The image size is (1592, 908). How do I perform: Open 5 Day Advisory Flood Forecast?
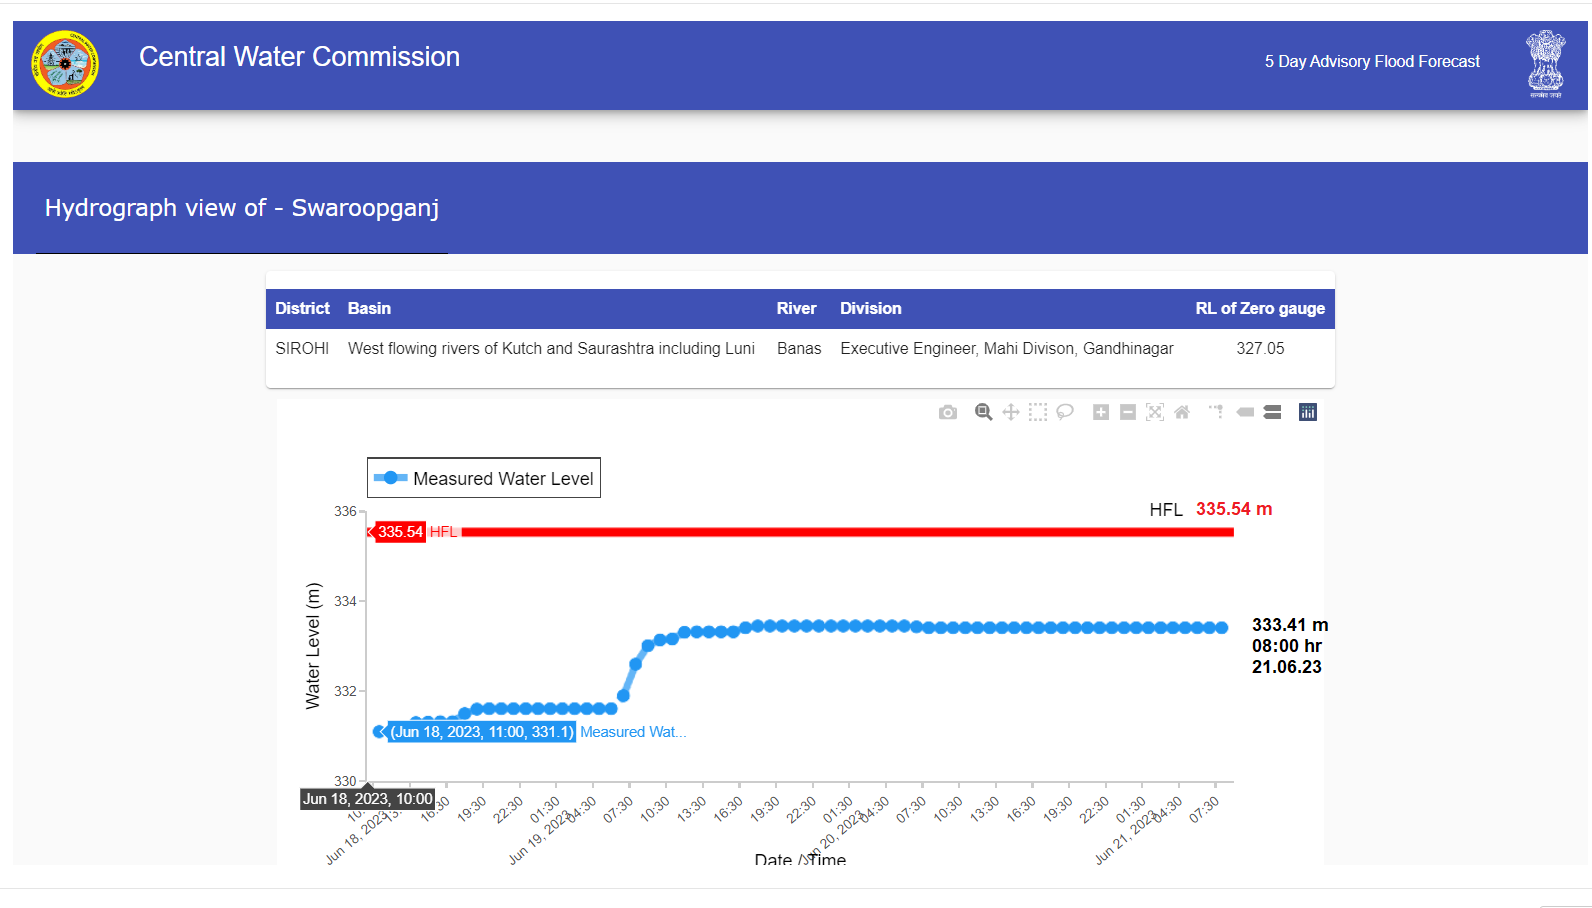(x=1372, y=61)
